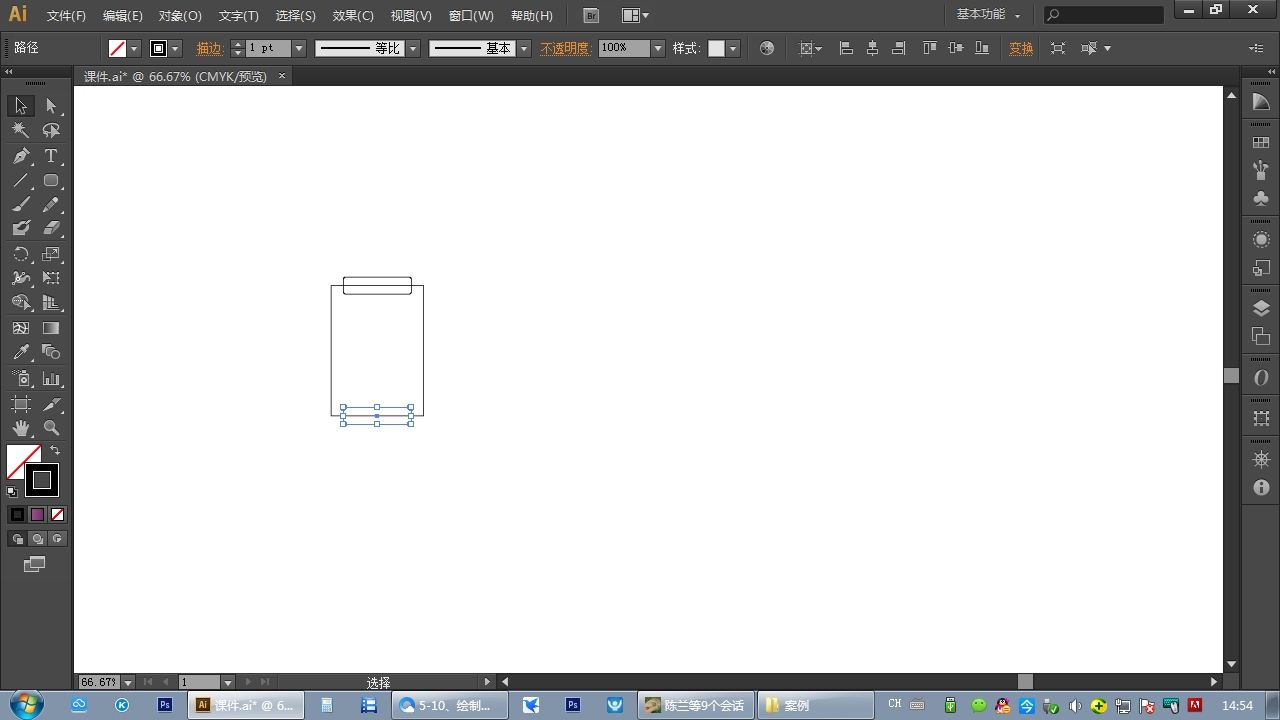
Task: Open the Brushes panel icon
Action: (1261, 171)
